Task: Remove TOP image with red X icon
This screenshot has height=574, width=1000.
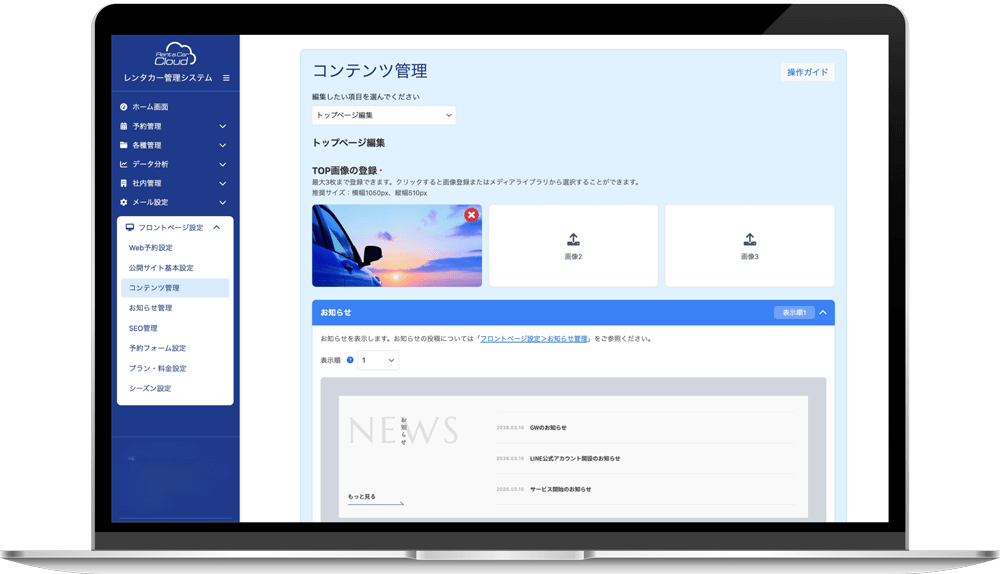Action: click(x=471, y=215)
